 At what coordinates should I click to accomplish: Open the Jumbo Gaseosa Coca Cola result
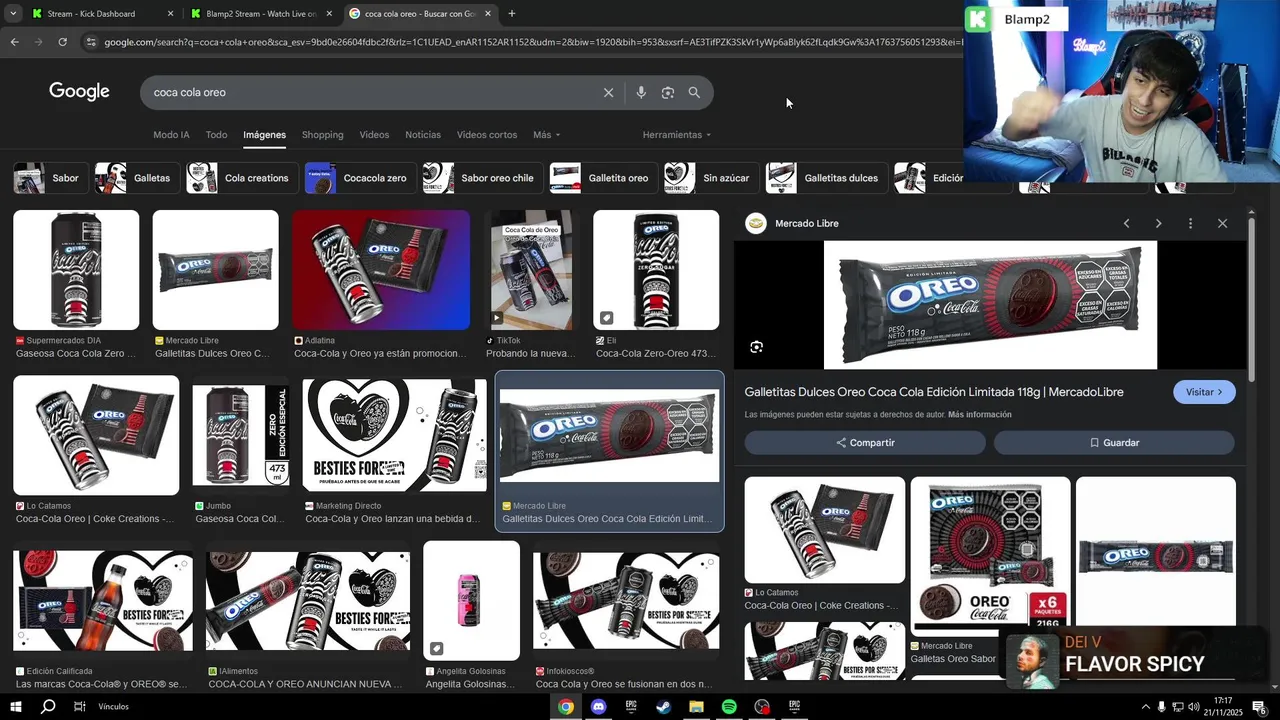(240, 435)
